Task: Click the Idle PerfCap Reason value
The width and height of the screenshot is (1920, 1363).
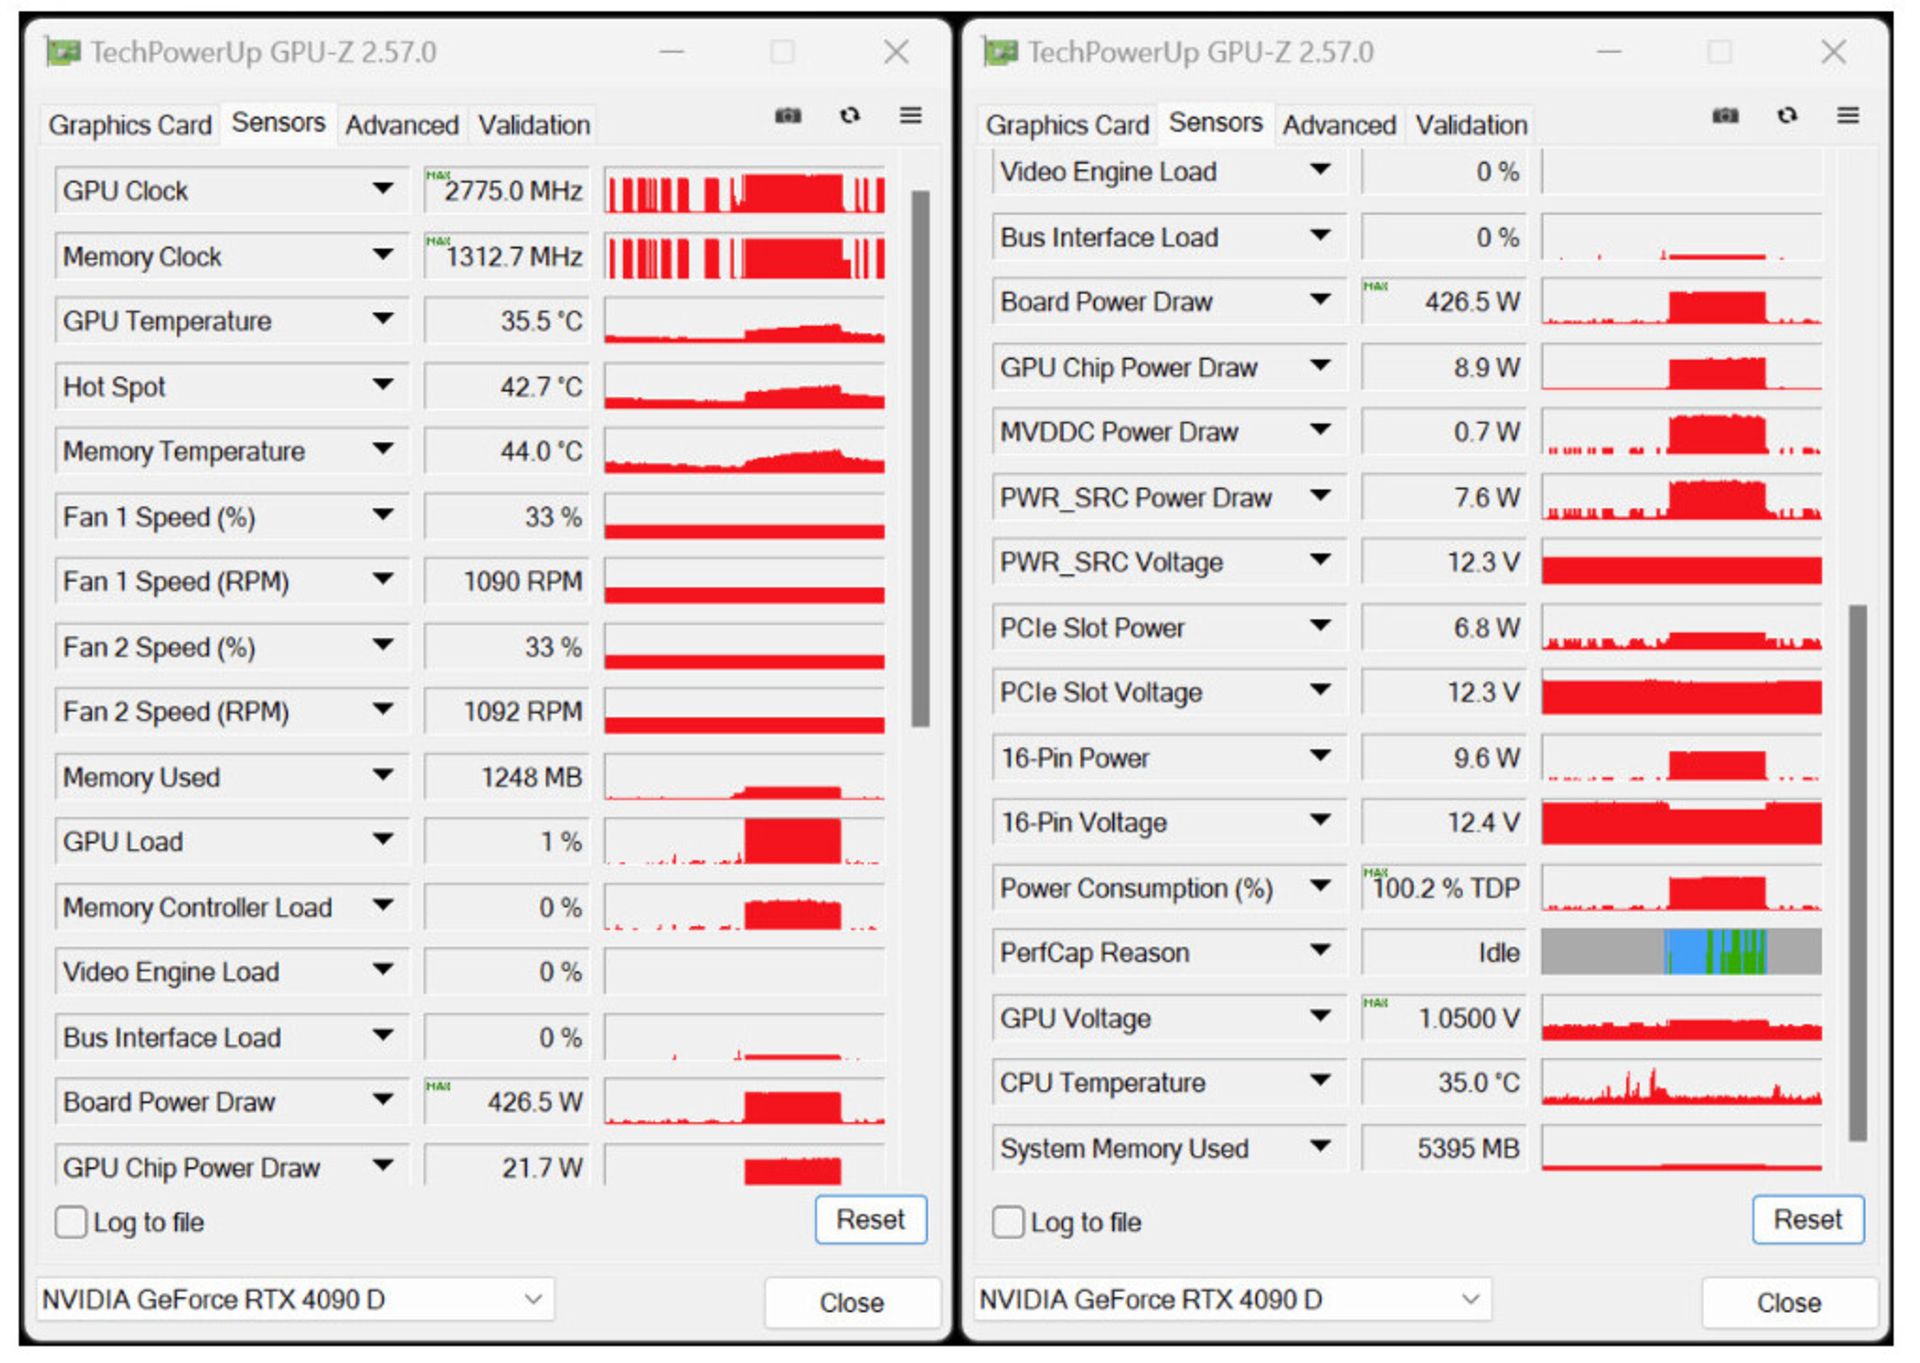Action: (1444, 952)
